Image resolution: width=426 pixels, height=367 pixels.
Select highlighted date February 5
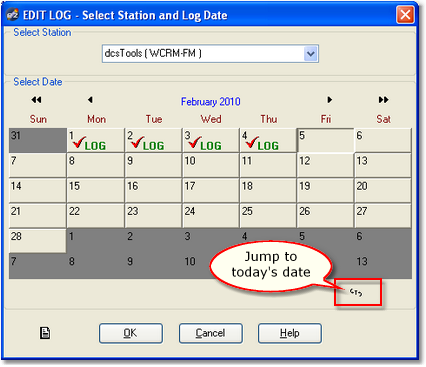[x=325, y=140]
